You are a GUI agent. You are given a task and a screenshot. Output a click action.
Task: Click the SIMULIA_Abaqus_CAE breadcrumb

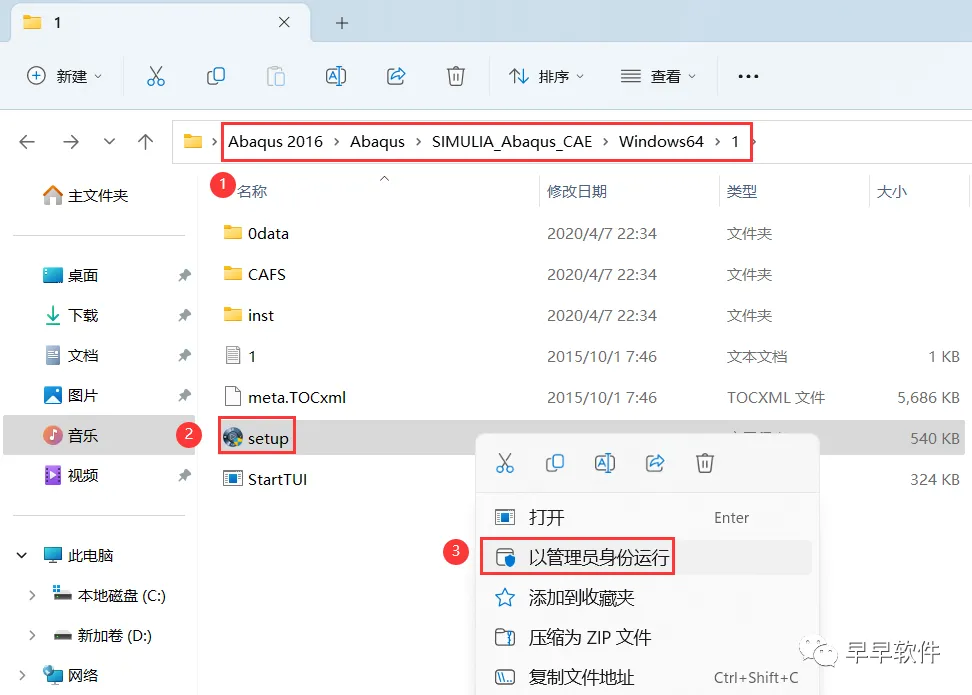point(512,141)
